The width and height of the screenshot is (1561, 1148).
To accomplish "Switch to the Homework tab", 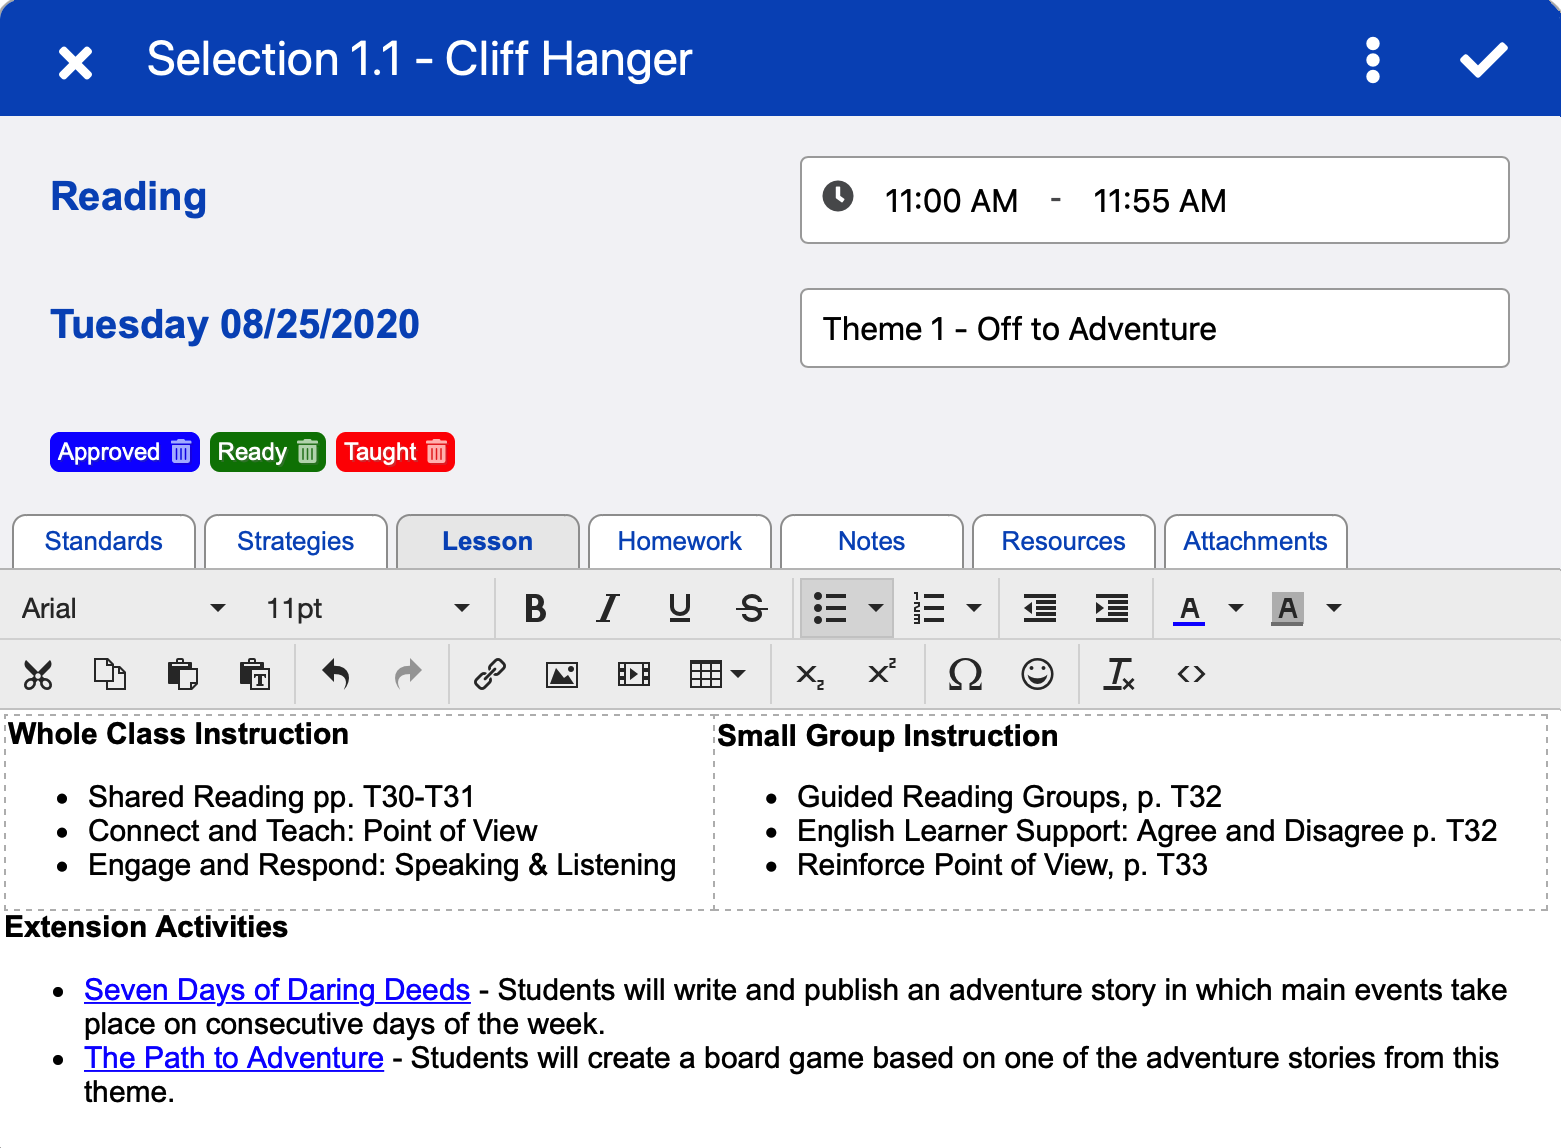I will click(x=679, y=541).
